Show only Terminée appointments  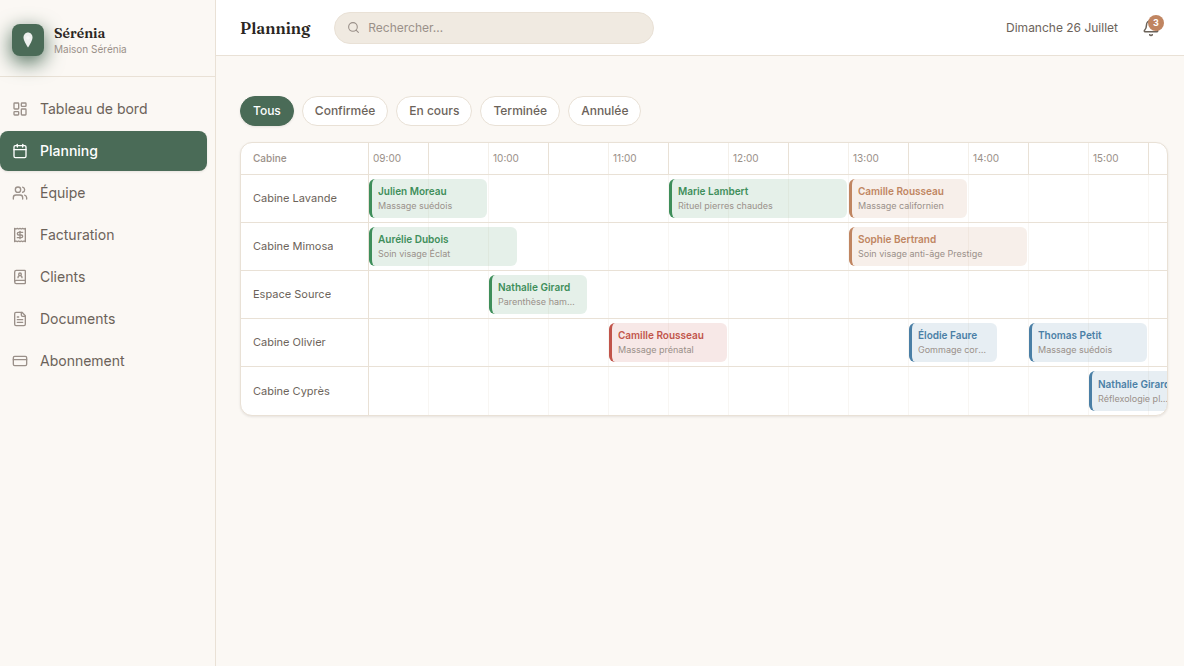point(520,111)
